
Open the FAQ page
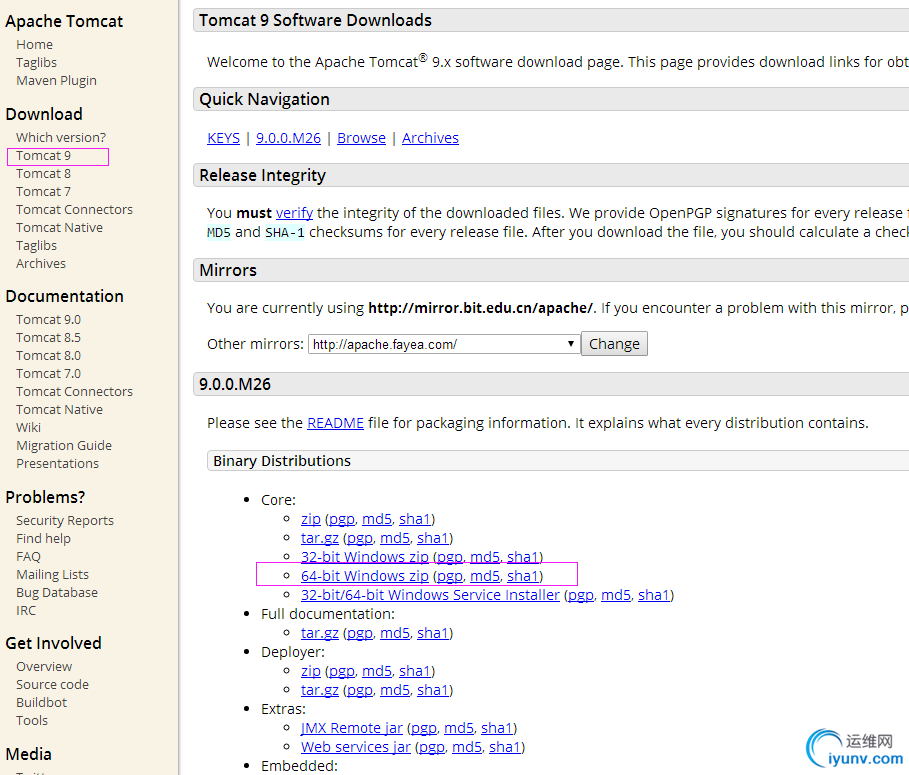click(28, 556)
